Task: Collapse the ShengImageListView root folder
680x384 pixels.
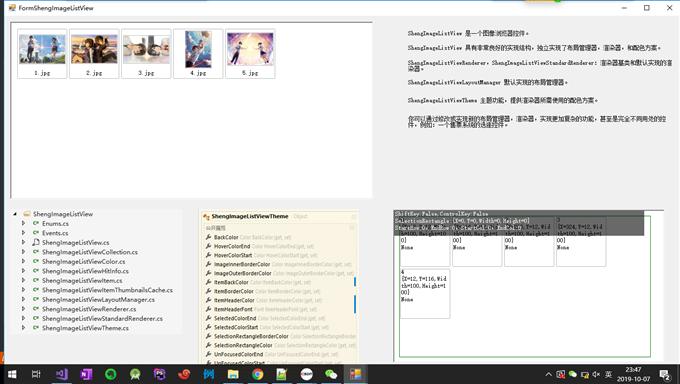Action: click(15, 214)
